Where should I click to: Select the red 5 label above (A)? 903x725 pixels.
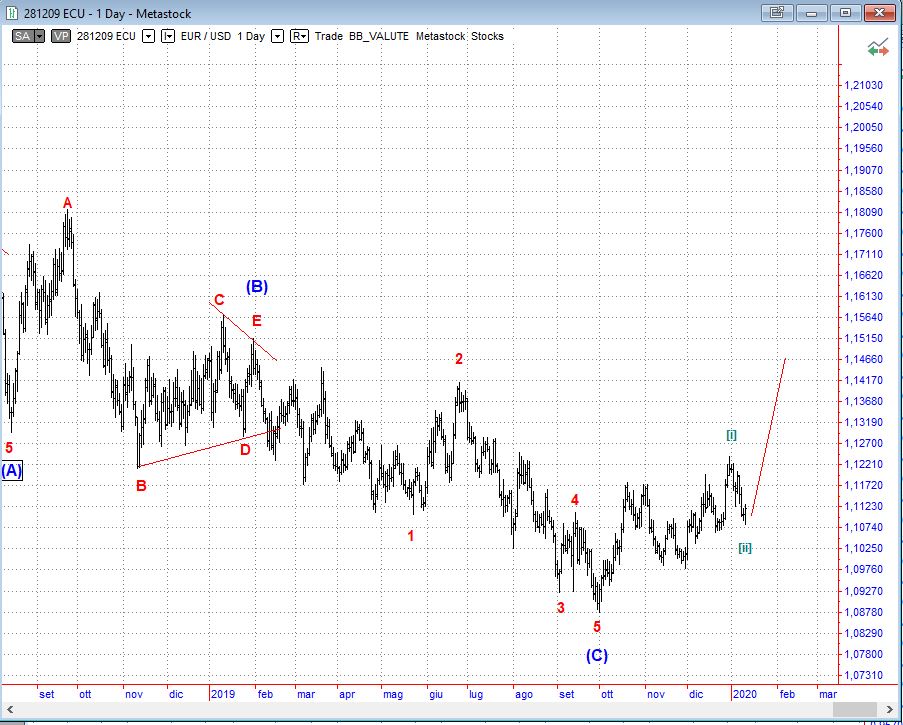(9, 447)
